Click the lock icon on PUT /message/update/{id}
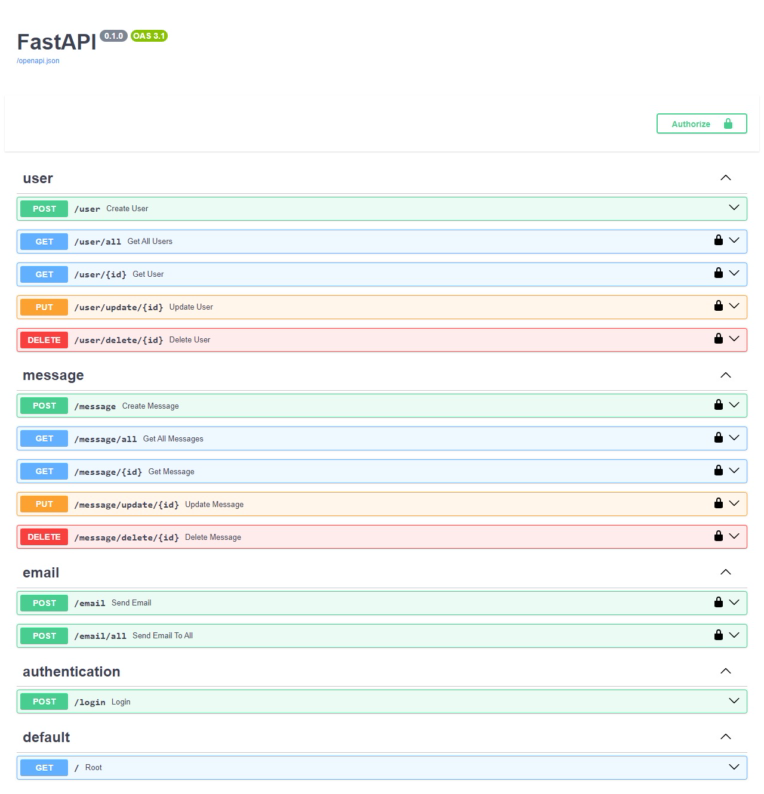The height and width of the screenshot is (794, 764). click(x=718, y=503)
